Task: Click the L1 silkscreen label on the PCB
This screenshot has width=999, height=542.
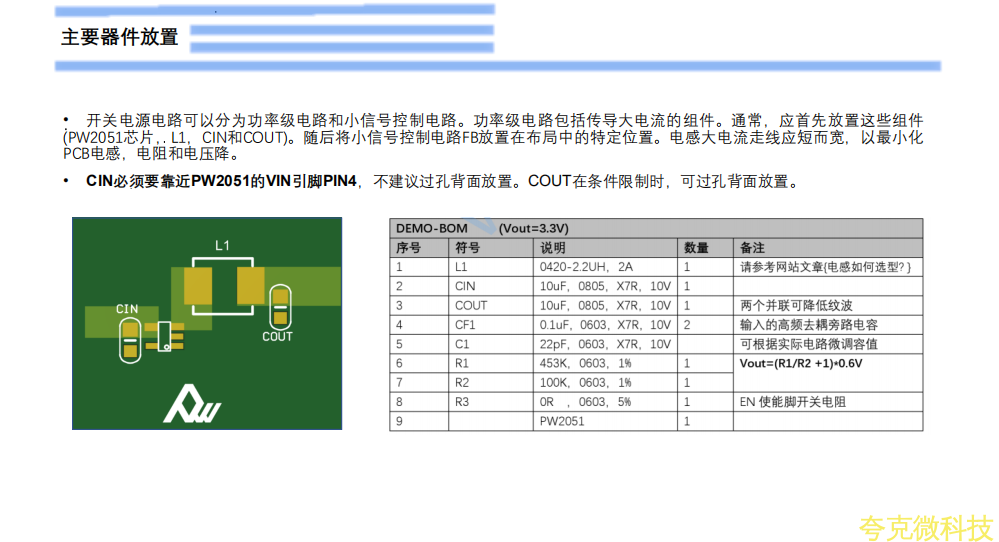Action: pos(222,245)
